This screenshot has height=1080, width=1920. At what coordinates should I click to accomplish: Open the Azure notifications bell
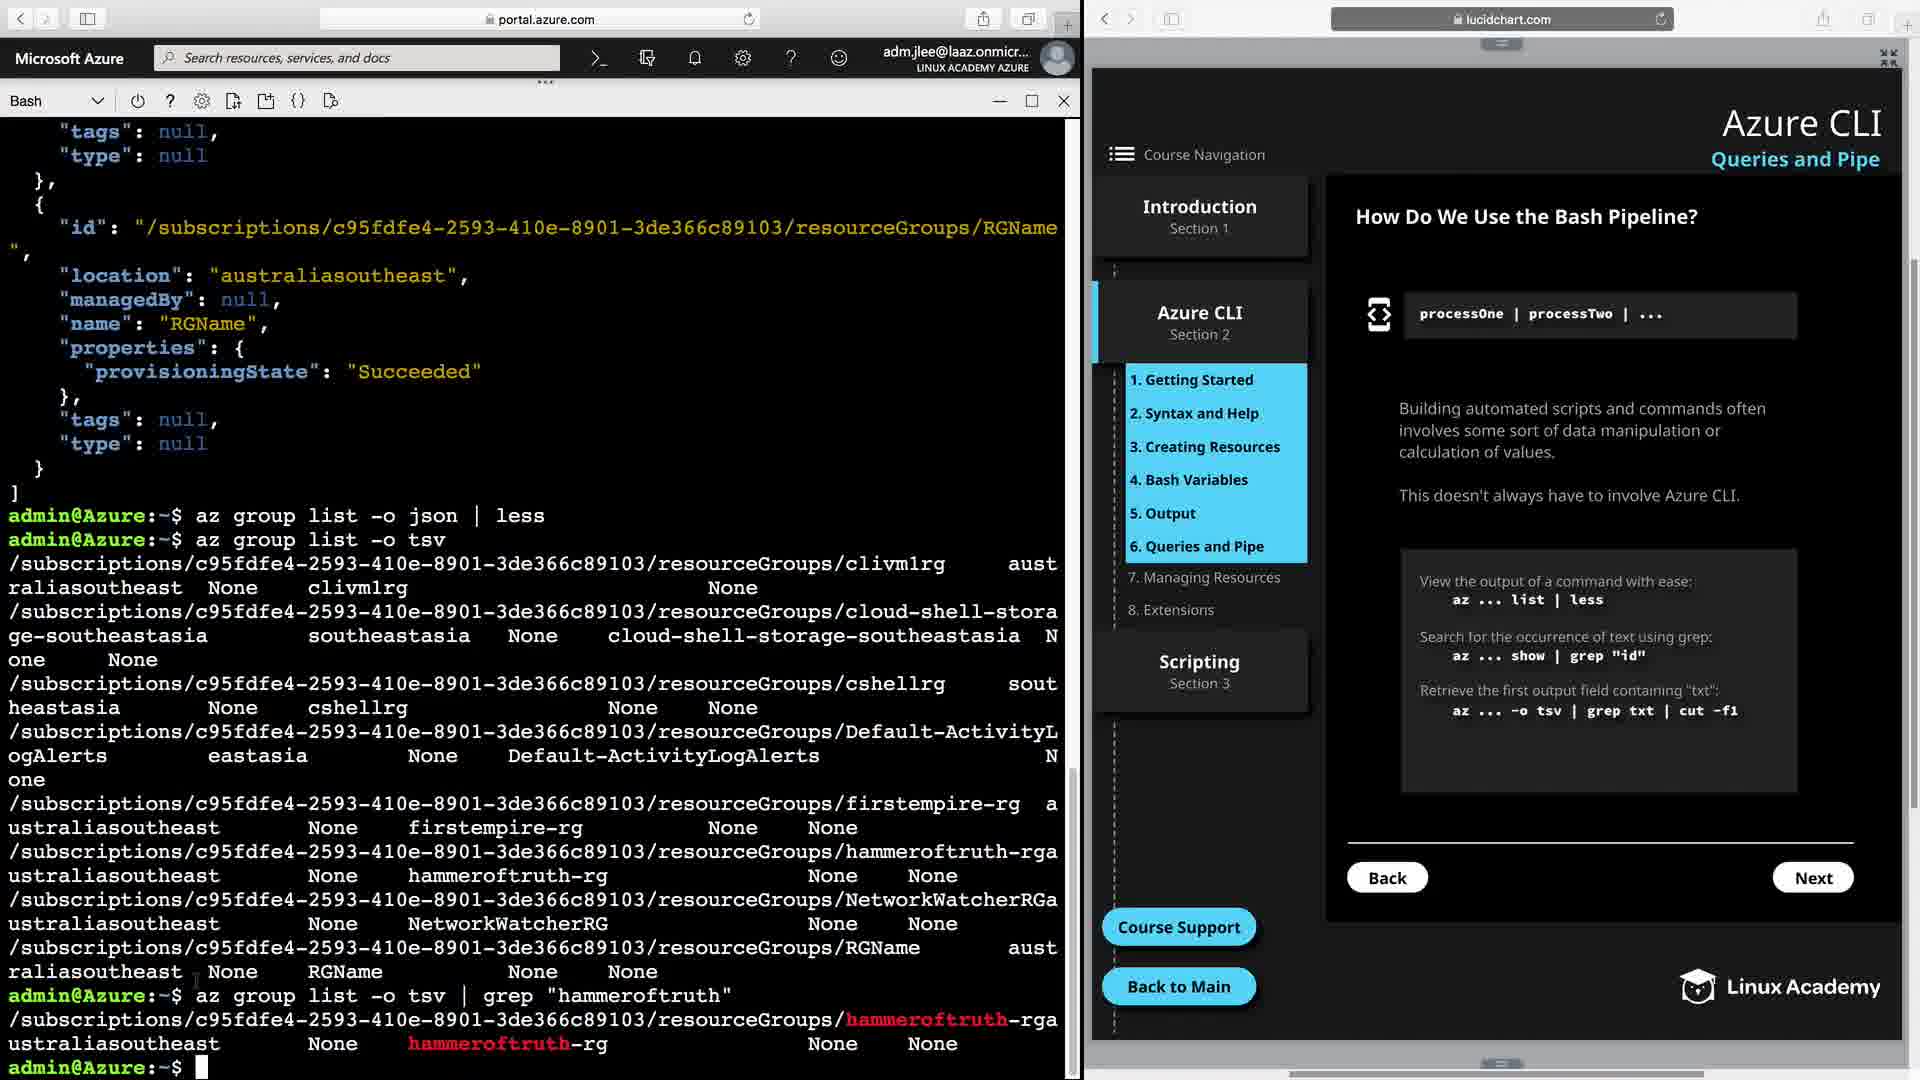point(695,58)
